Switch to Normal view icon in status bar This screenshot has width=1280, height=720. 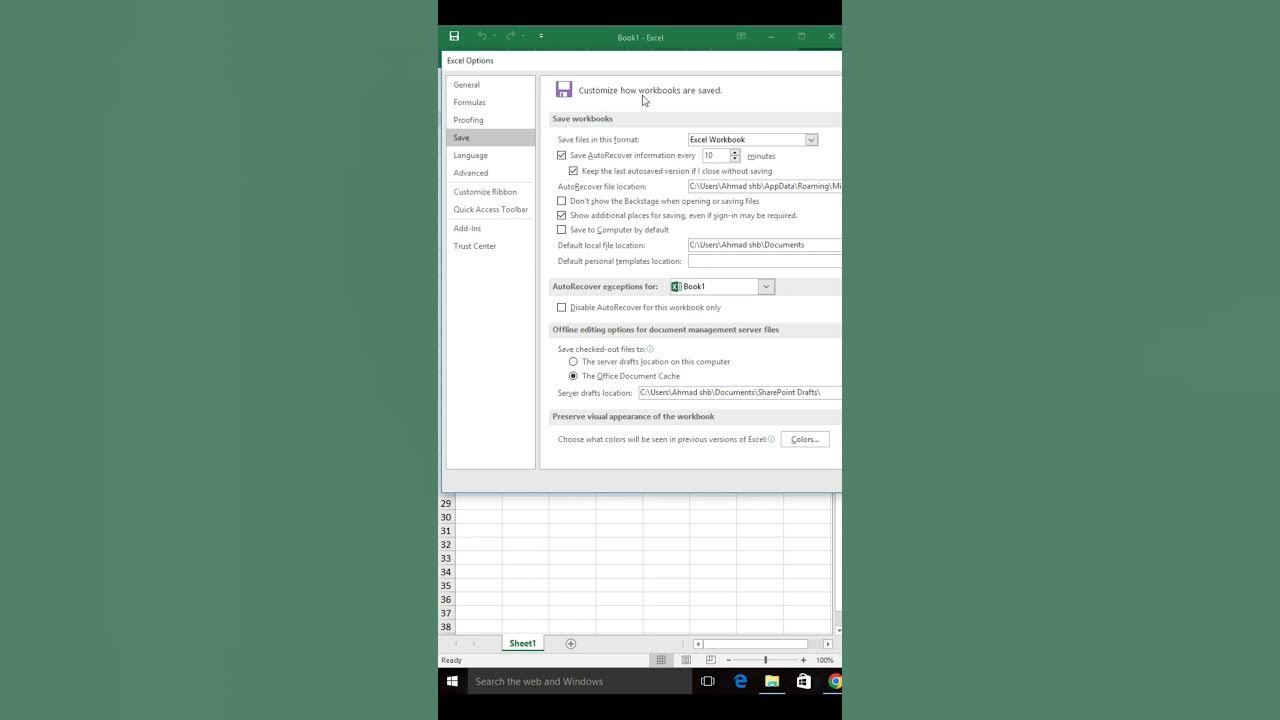tap(661, 660)
